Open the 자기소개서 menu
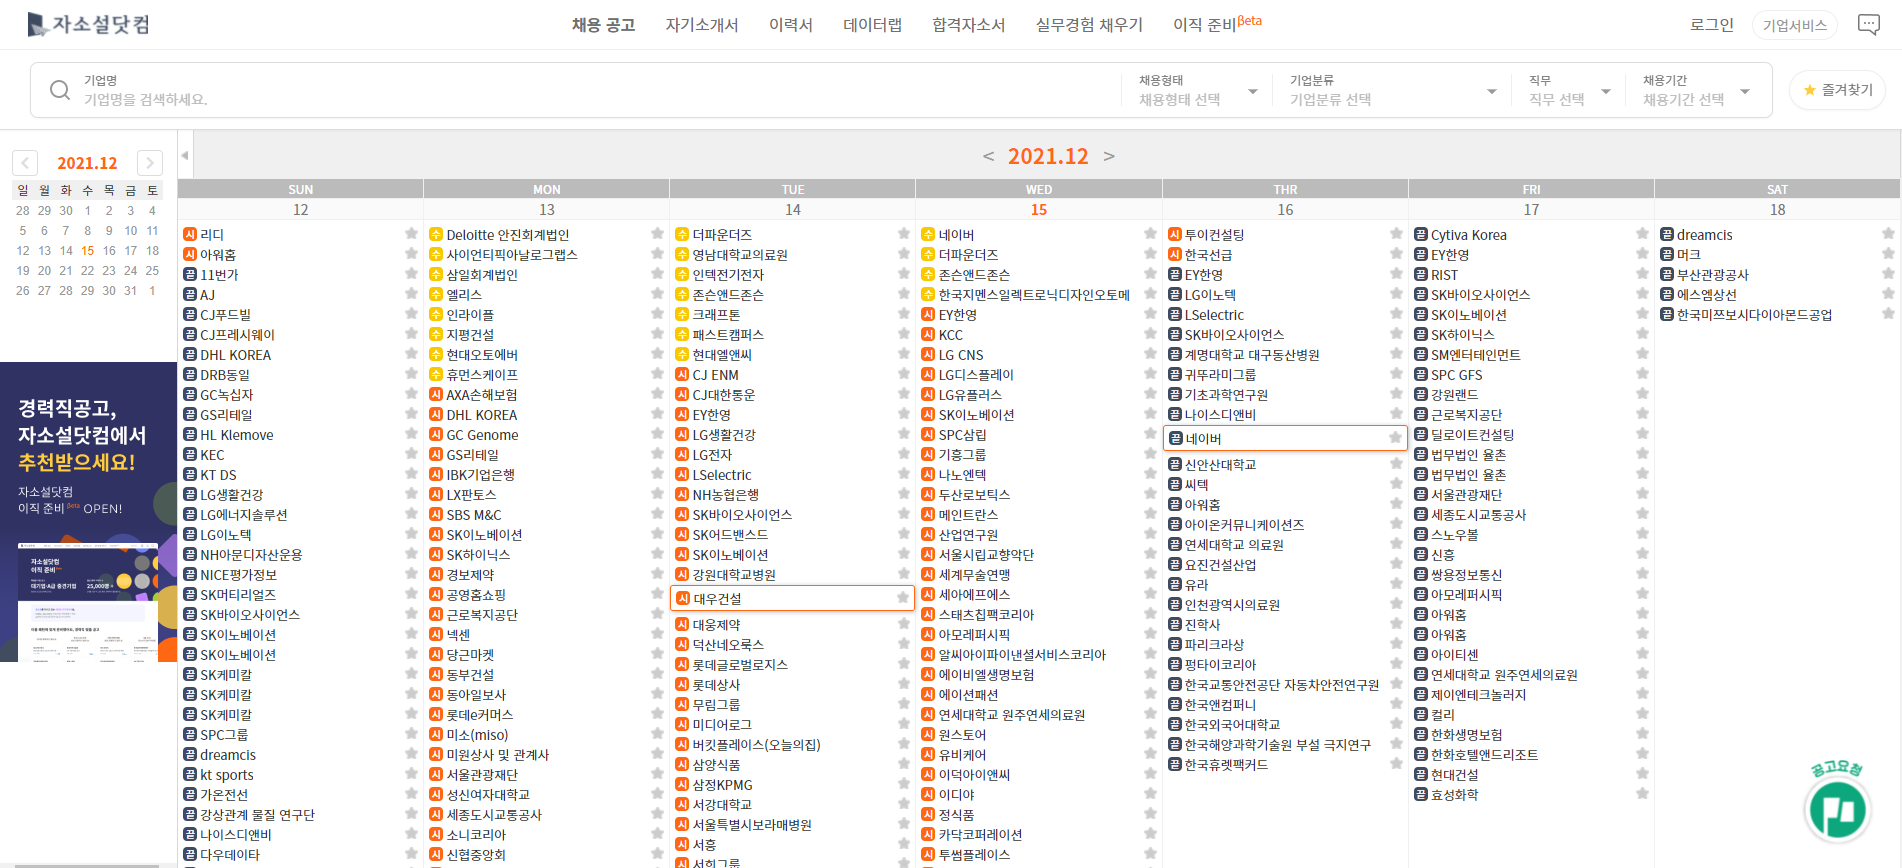1902x868 pixels. (702, 25)
